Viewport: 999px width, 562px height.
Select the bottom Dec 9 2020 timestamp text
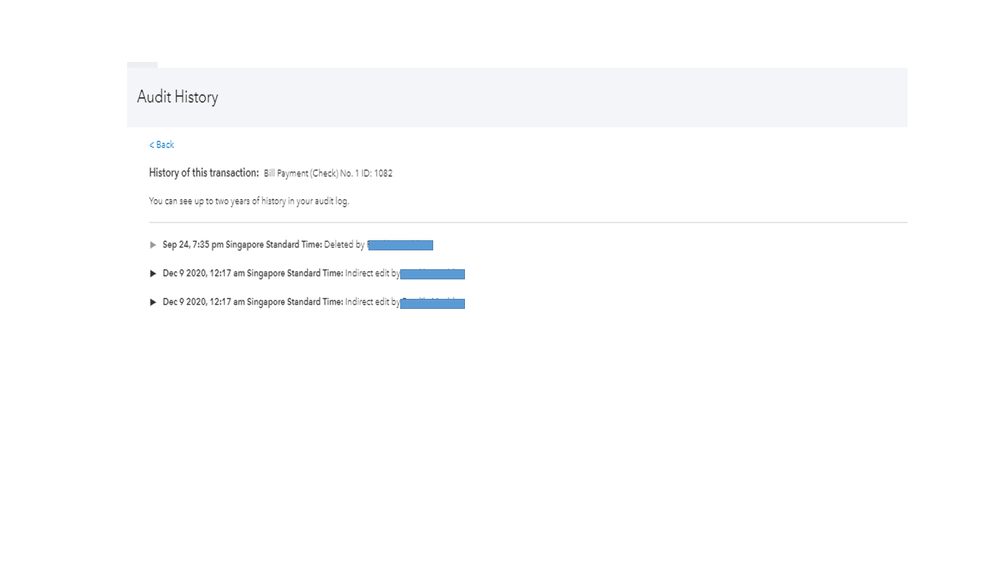[x=253, y=302]
